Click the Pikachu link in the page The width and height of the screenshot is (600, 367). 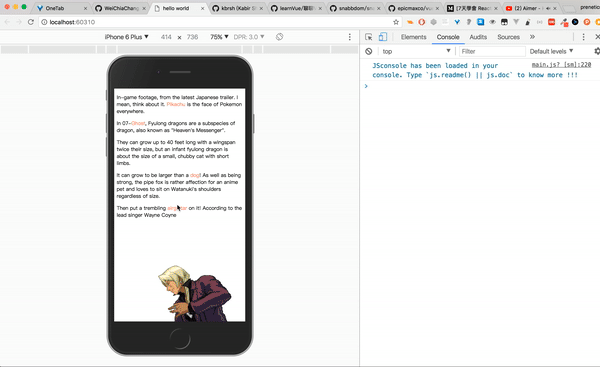[176, 104]
